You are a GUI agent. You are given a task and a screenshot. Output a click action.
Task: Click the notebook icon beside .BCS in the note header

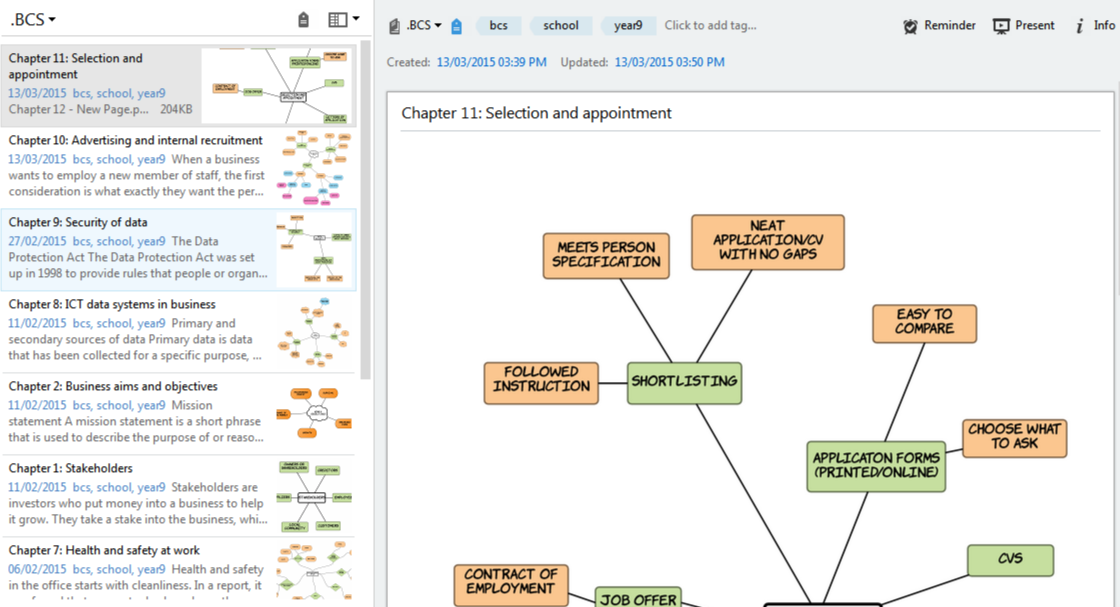pos(394,26)
